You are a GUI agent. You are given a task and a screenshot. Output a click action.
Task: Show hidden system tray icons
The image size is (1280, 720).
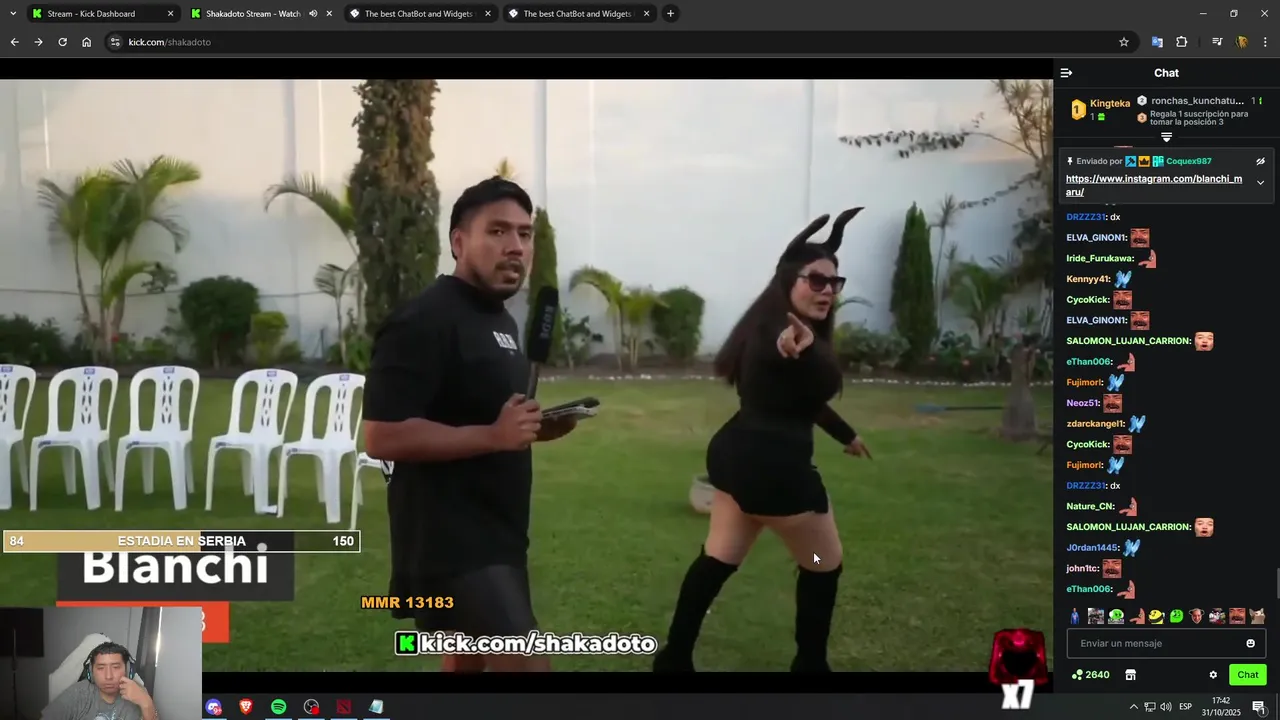[1133, 707]
